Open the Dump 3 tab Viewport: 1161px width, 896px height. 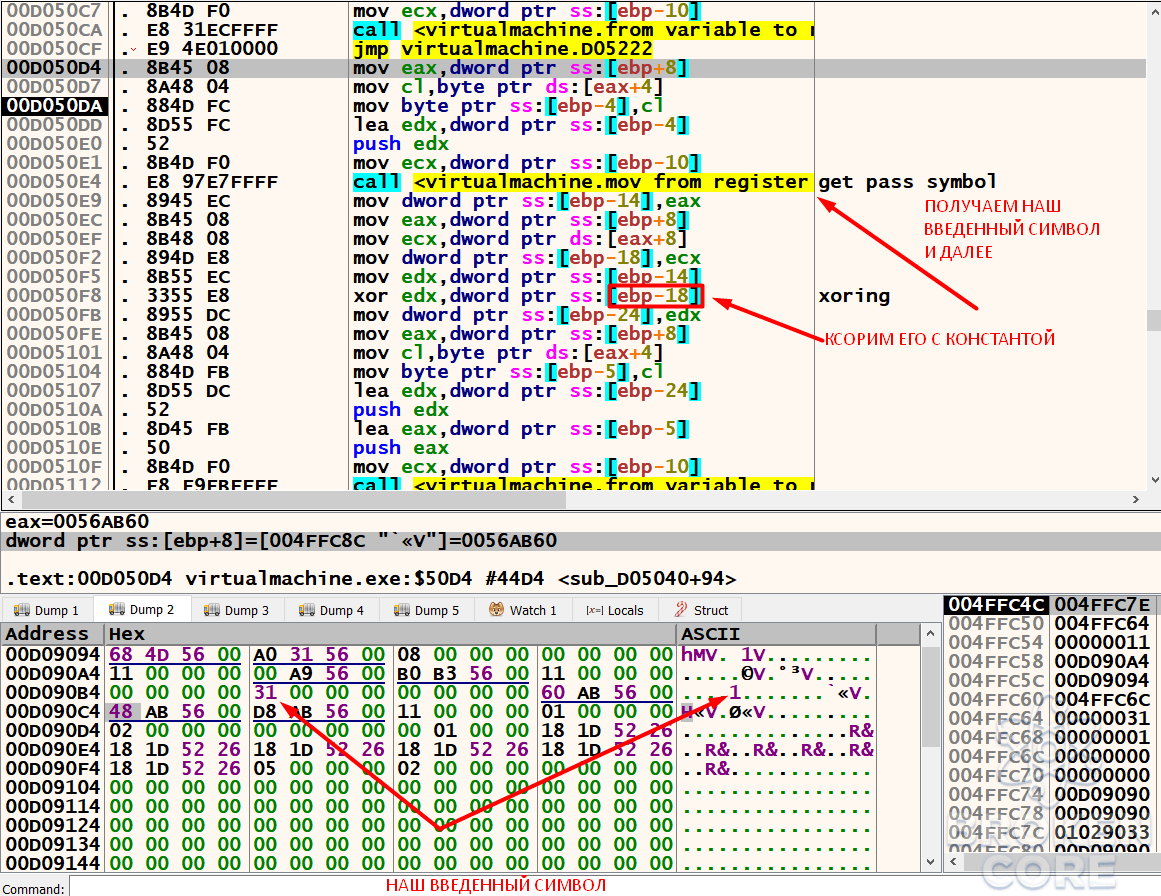click(237, 610)
